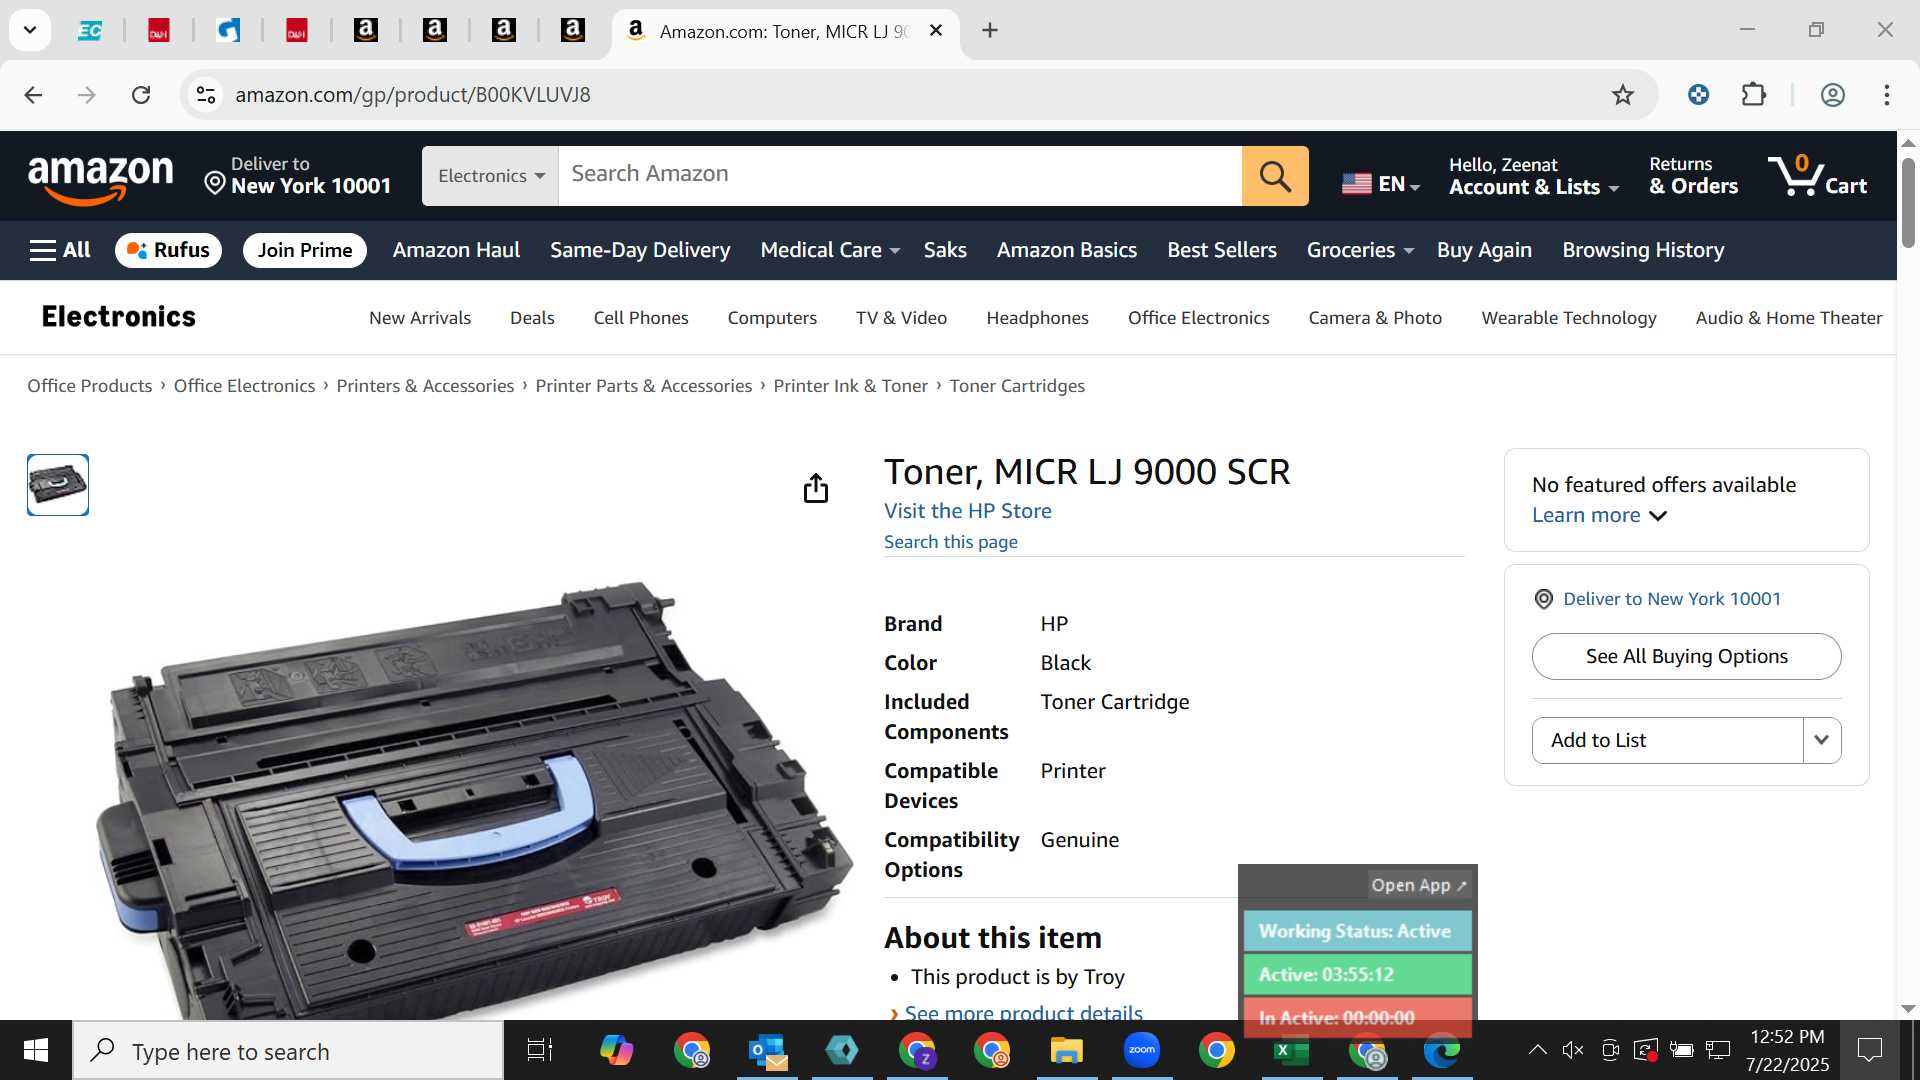Click Deliver to New York 10001 in buy box

tap(1671, 599)
